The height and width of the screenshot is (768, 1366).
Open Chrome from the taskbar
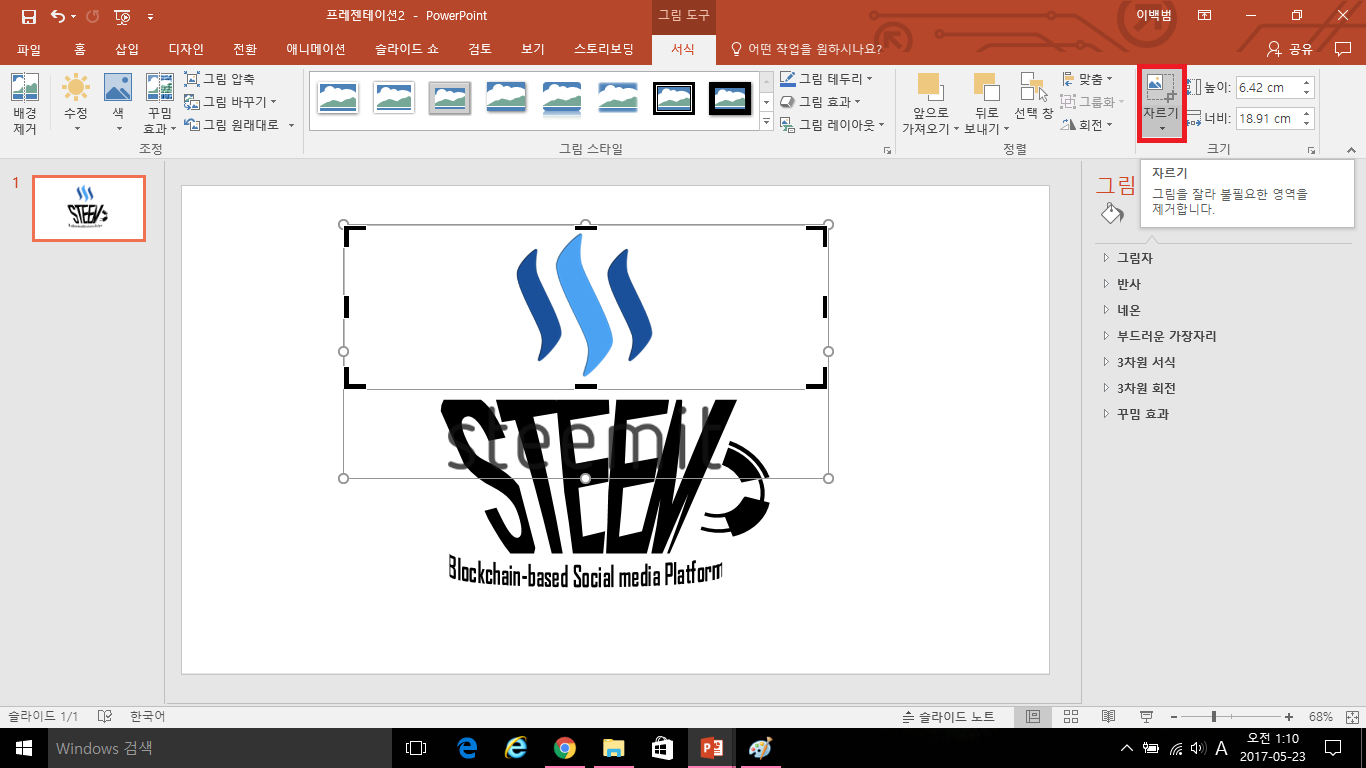564,748
